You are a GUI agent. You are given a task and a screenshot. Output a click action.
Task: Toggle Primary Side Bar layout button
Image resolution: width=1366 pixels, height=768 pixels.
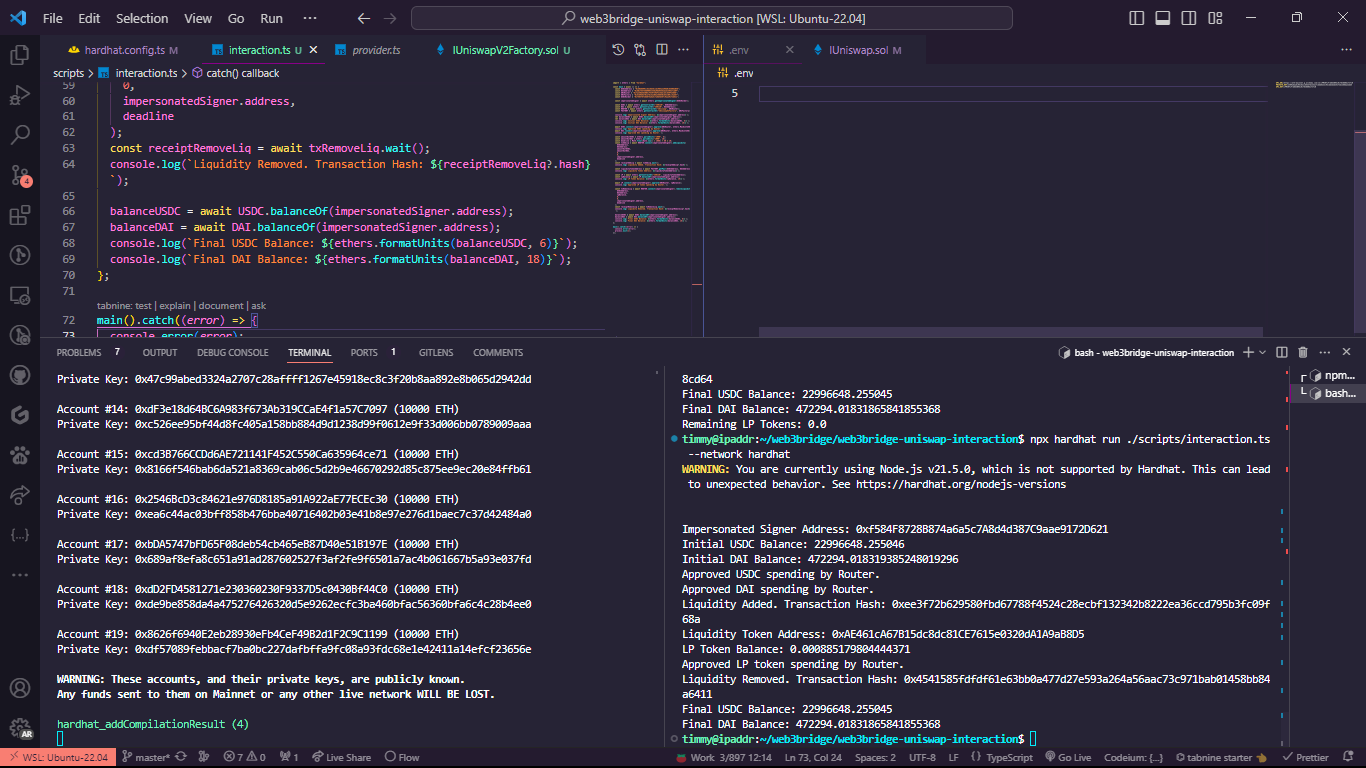point(1137,18)
